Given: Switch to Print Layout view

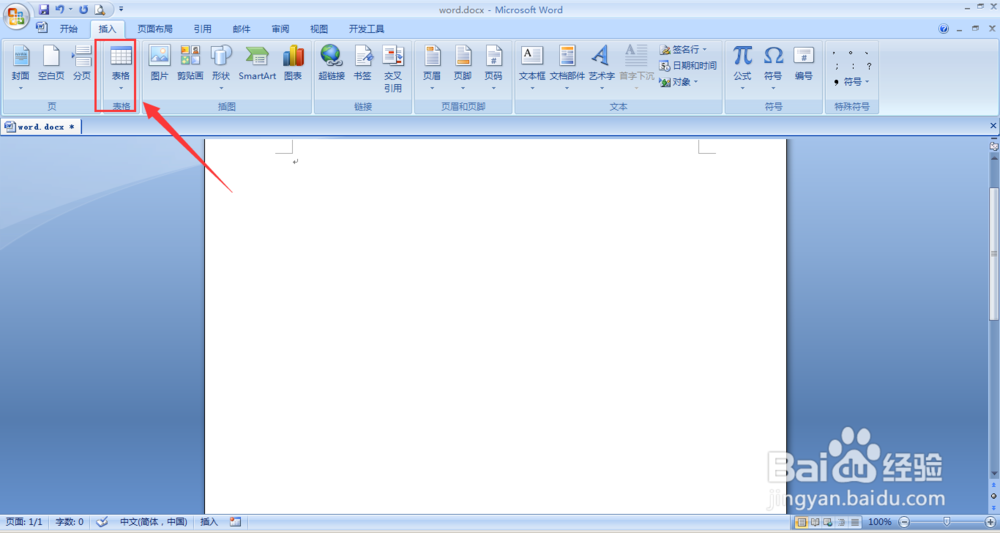Looking at the screenshot, I should (802, 522).
